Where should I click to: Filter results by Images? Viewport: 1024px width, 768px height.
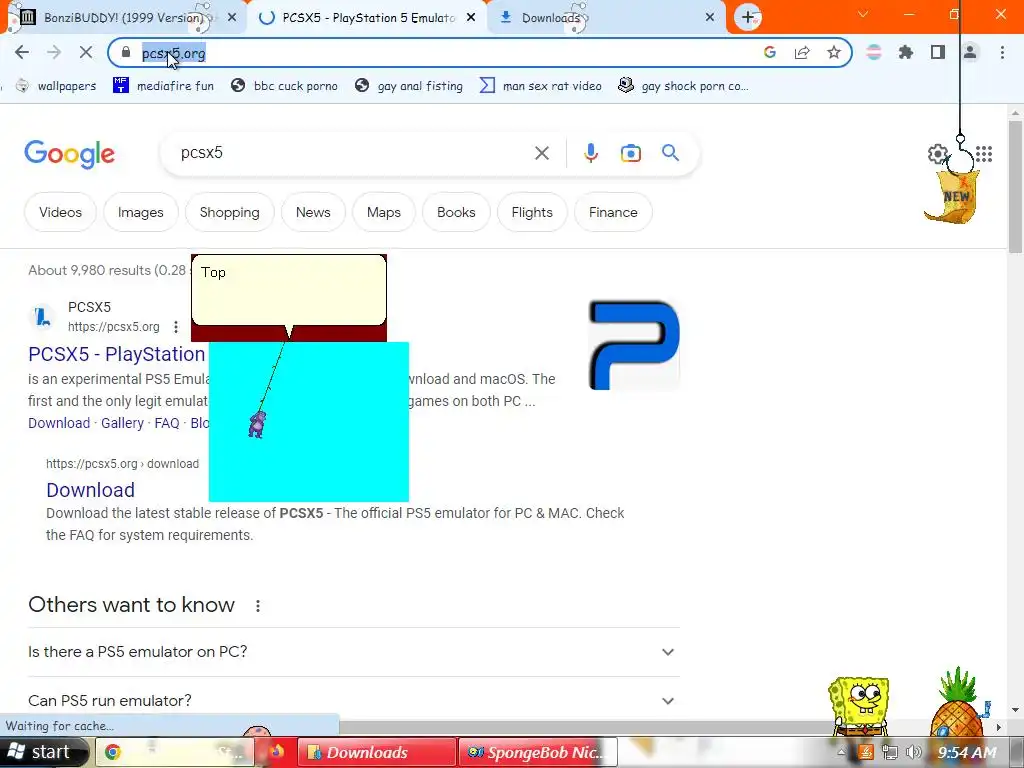point(140,212)
